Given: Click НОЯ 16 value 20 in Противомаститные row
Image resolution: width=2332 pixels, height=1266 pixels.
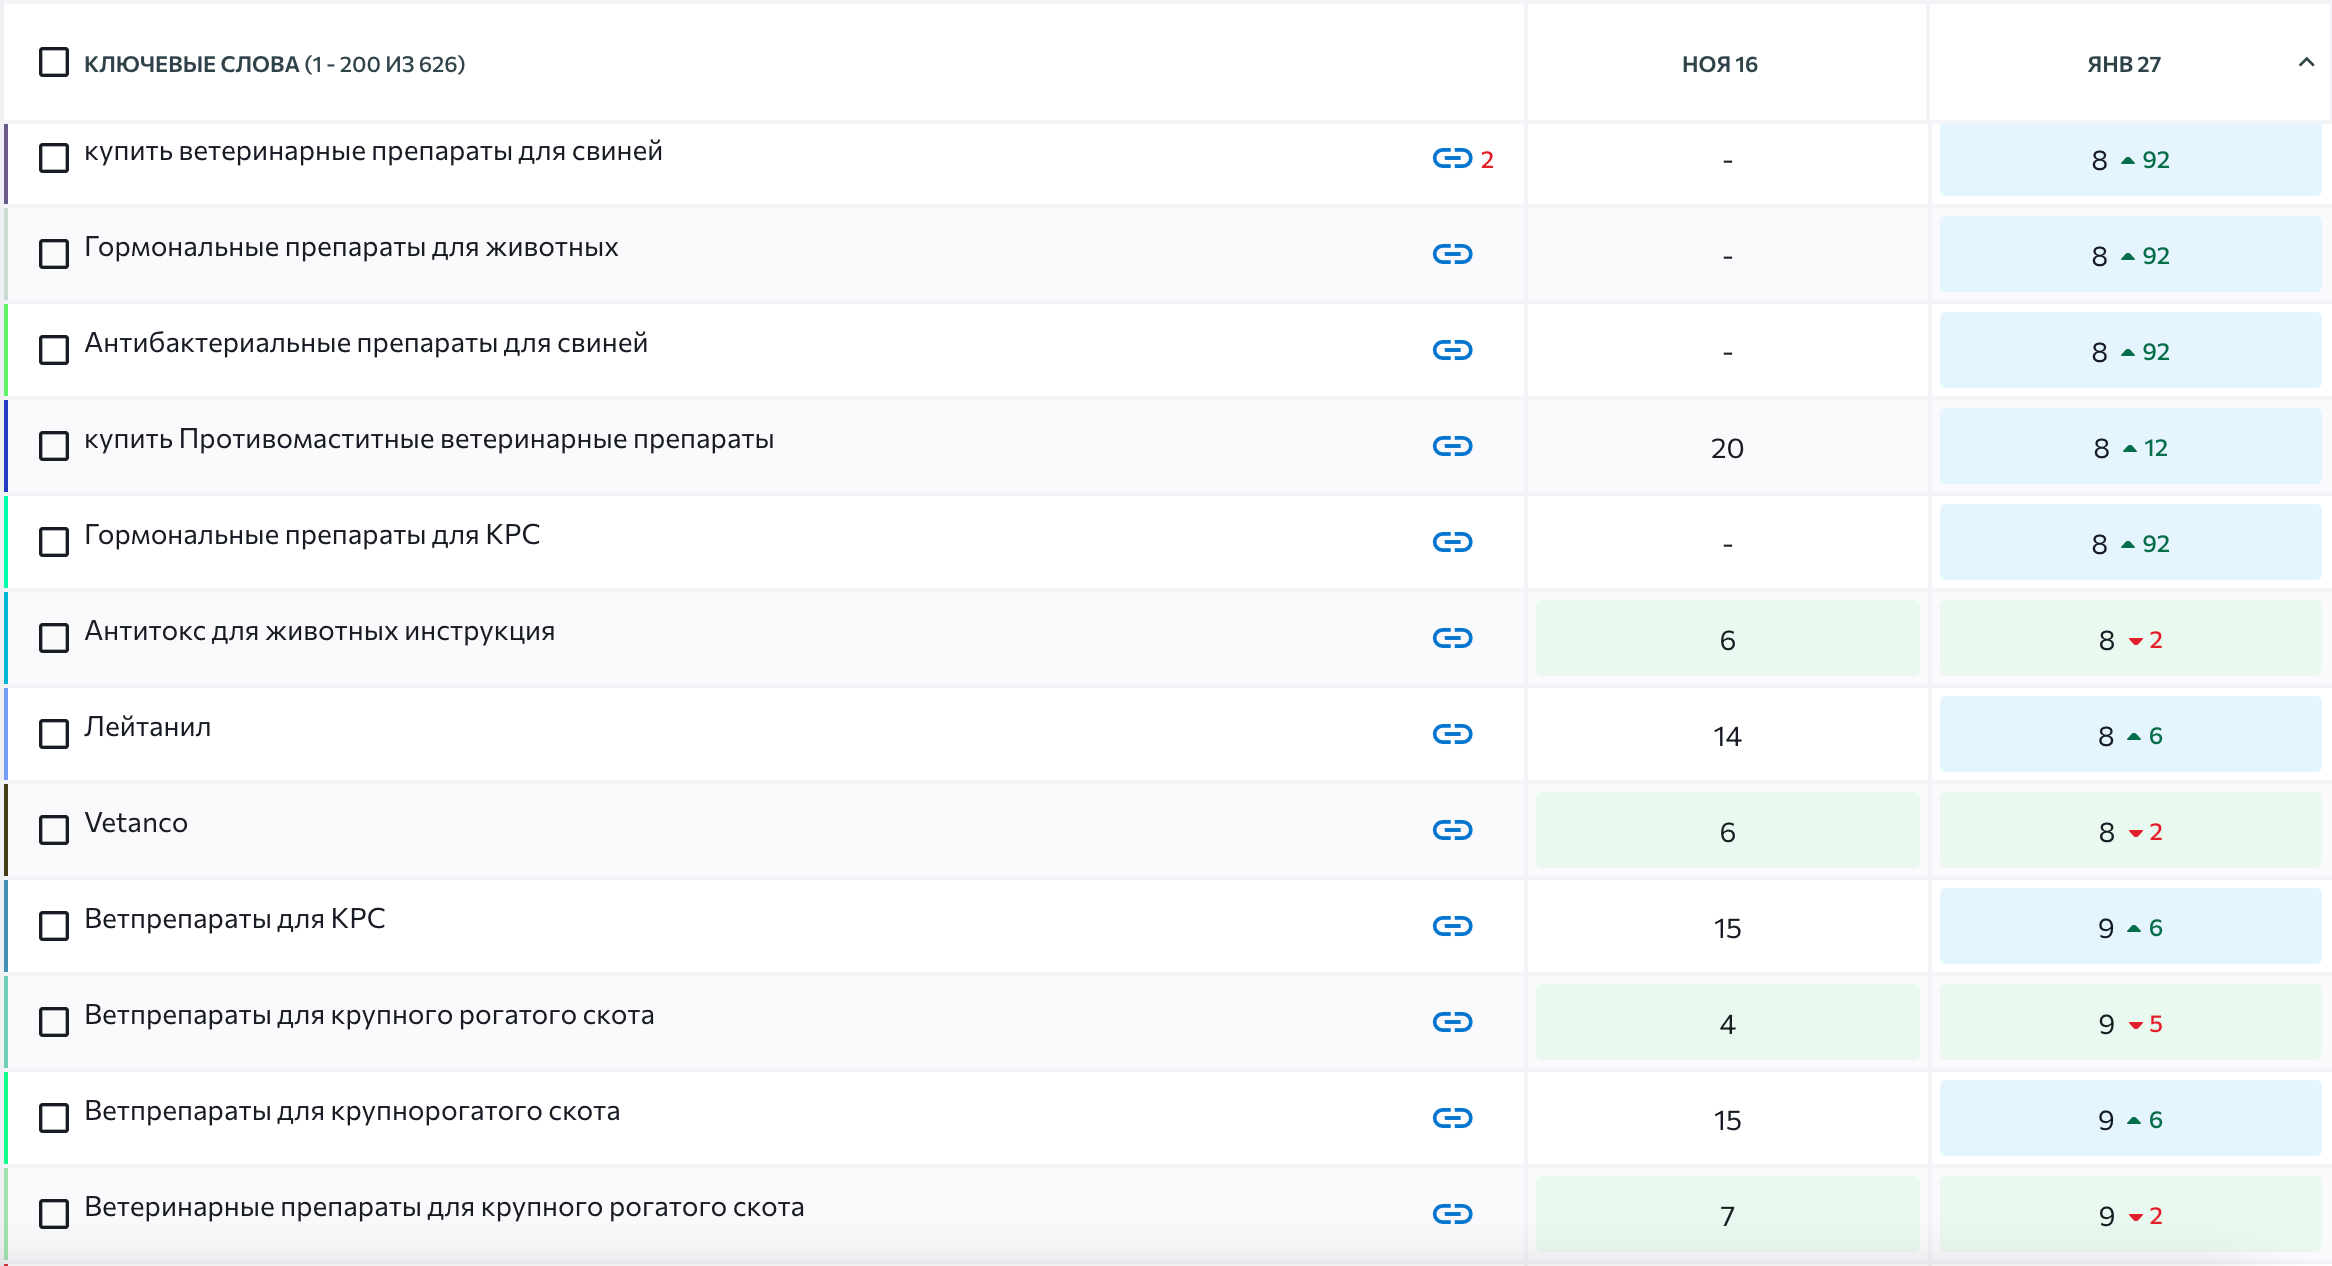Looking at the screenshot, I should click(x=1727, y=448).
